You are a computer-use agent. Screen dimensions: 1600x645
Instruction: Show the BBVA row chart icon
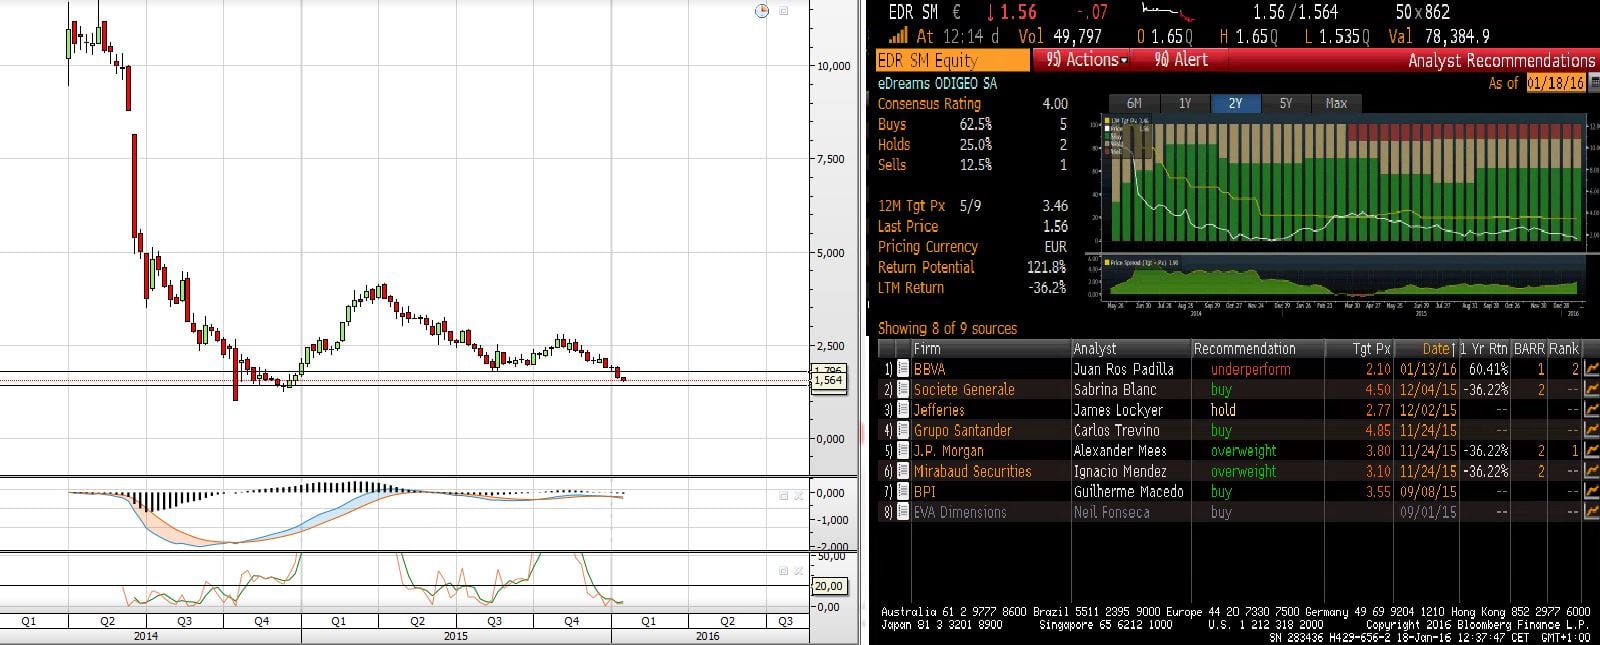[x=1592, y=369]
